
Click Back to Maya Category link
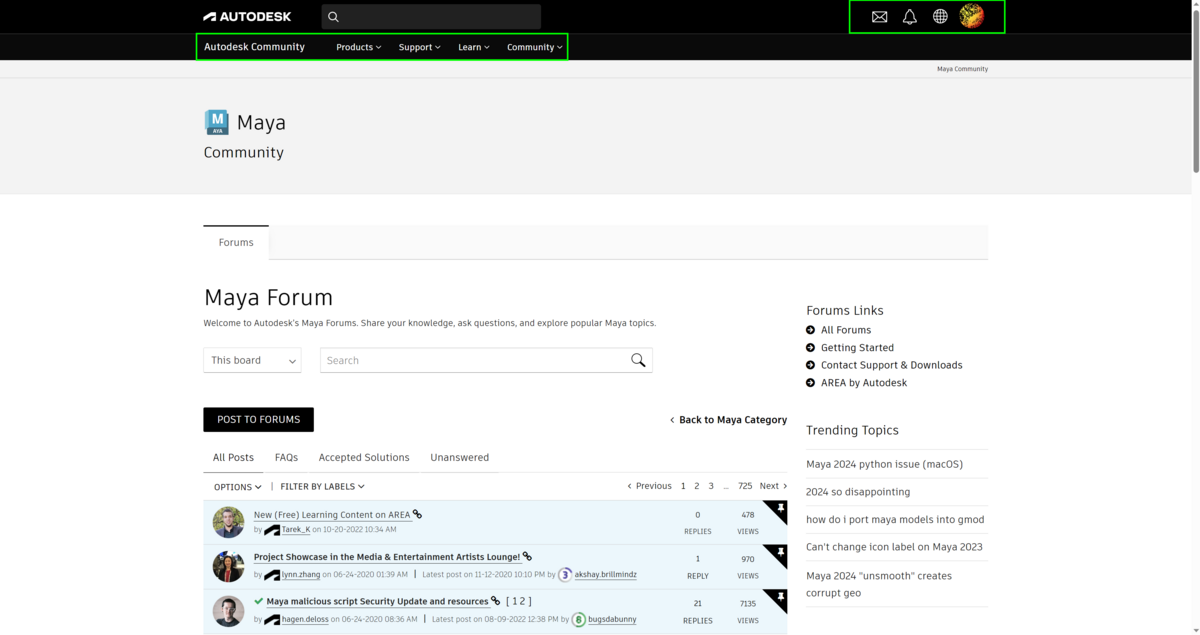pyautogui.click(x=728, y=420)
